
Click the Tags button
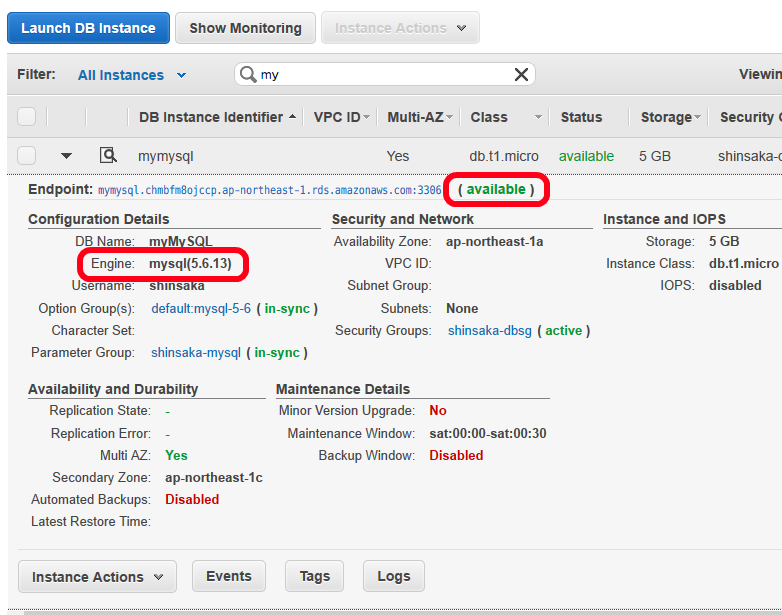coord(315,576)
